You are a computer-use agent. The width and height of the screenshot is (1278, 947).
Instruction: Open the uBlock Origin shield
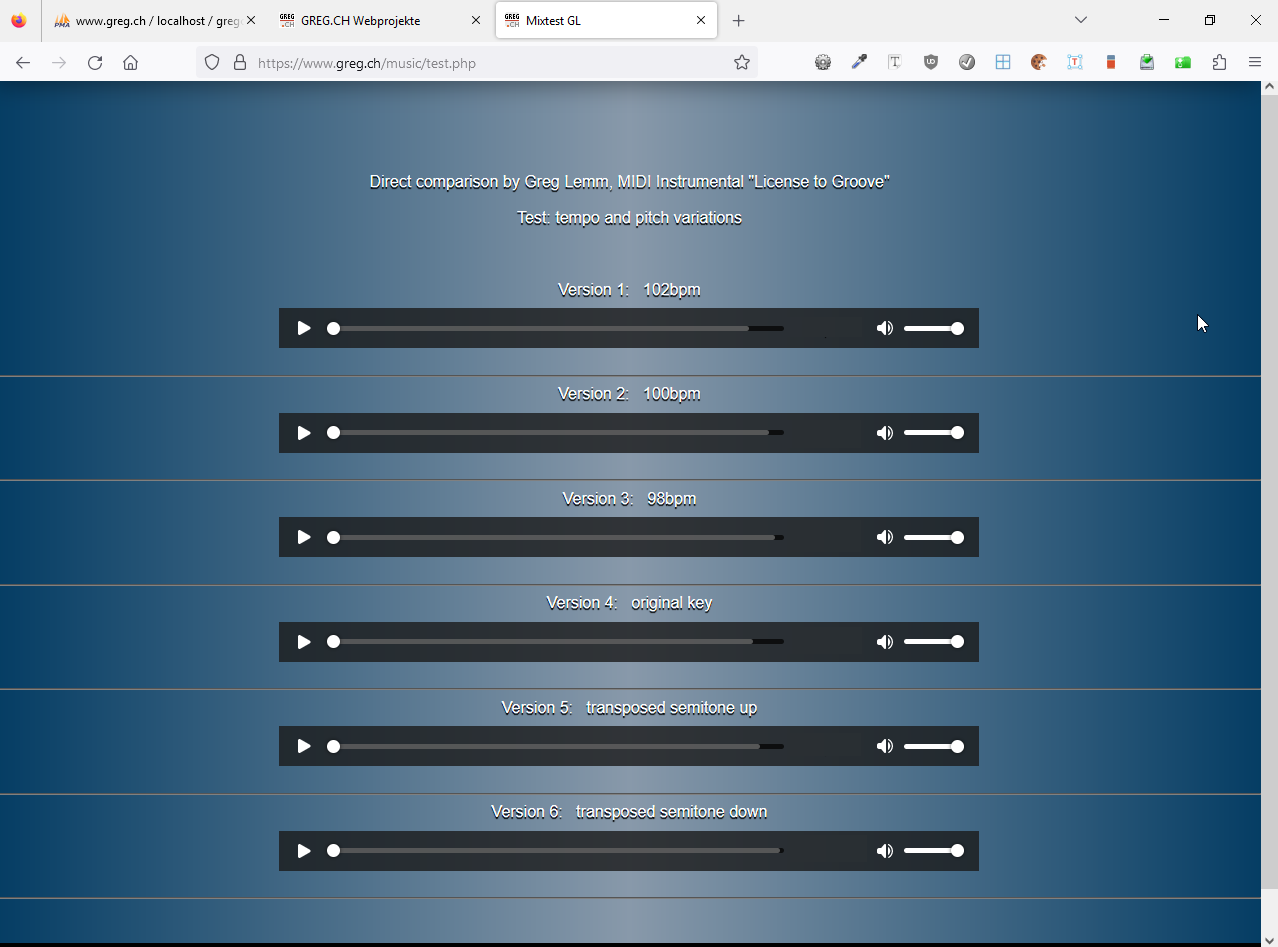(931, 62)
